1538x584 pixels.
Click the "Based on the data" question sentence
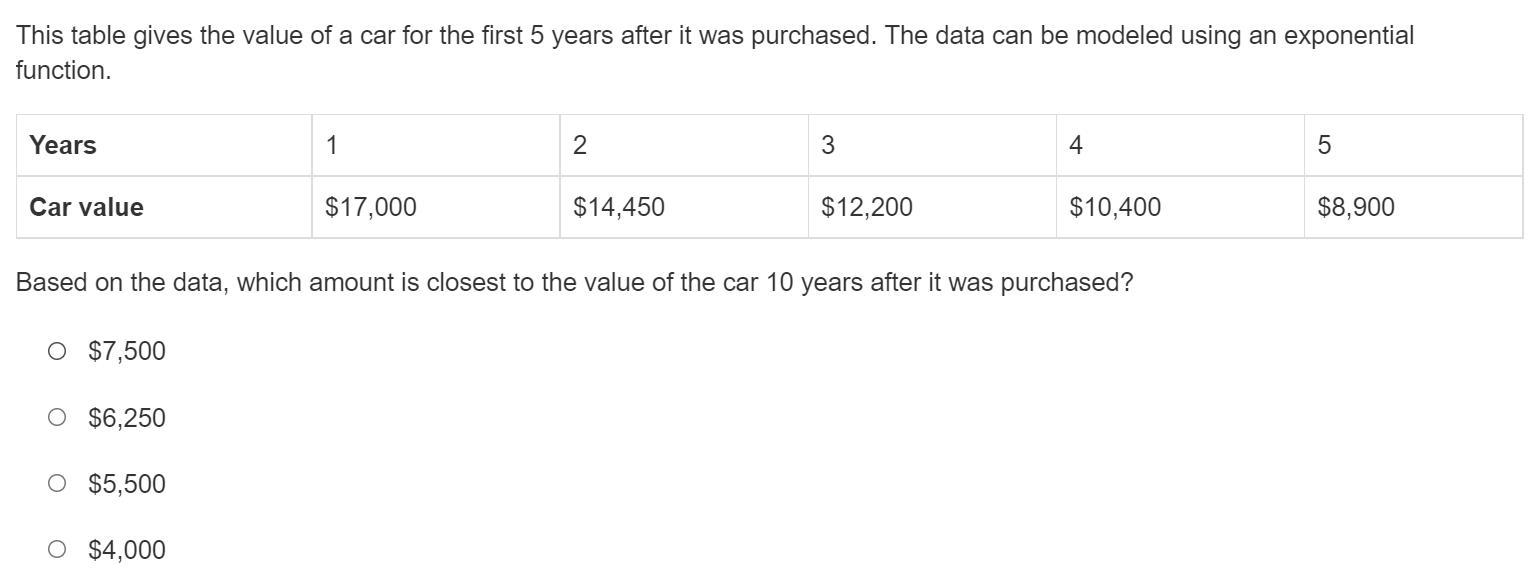574,283
